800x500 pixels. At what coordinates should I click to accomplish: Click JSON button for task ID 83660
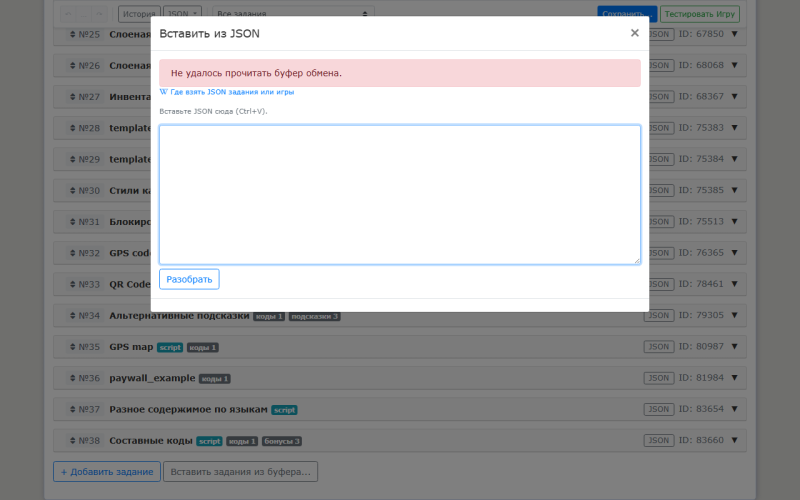[x=659, y=440]
